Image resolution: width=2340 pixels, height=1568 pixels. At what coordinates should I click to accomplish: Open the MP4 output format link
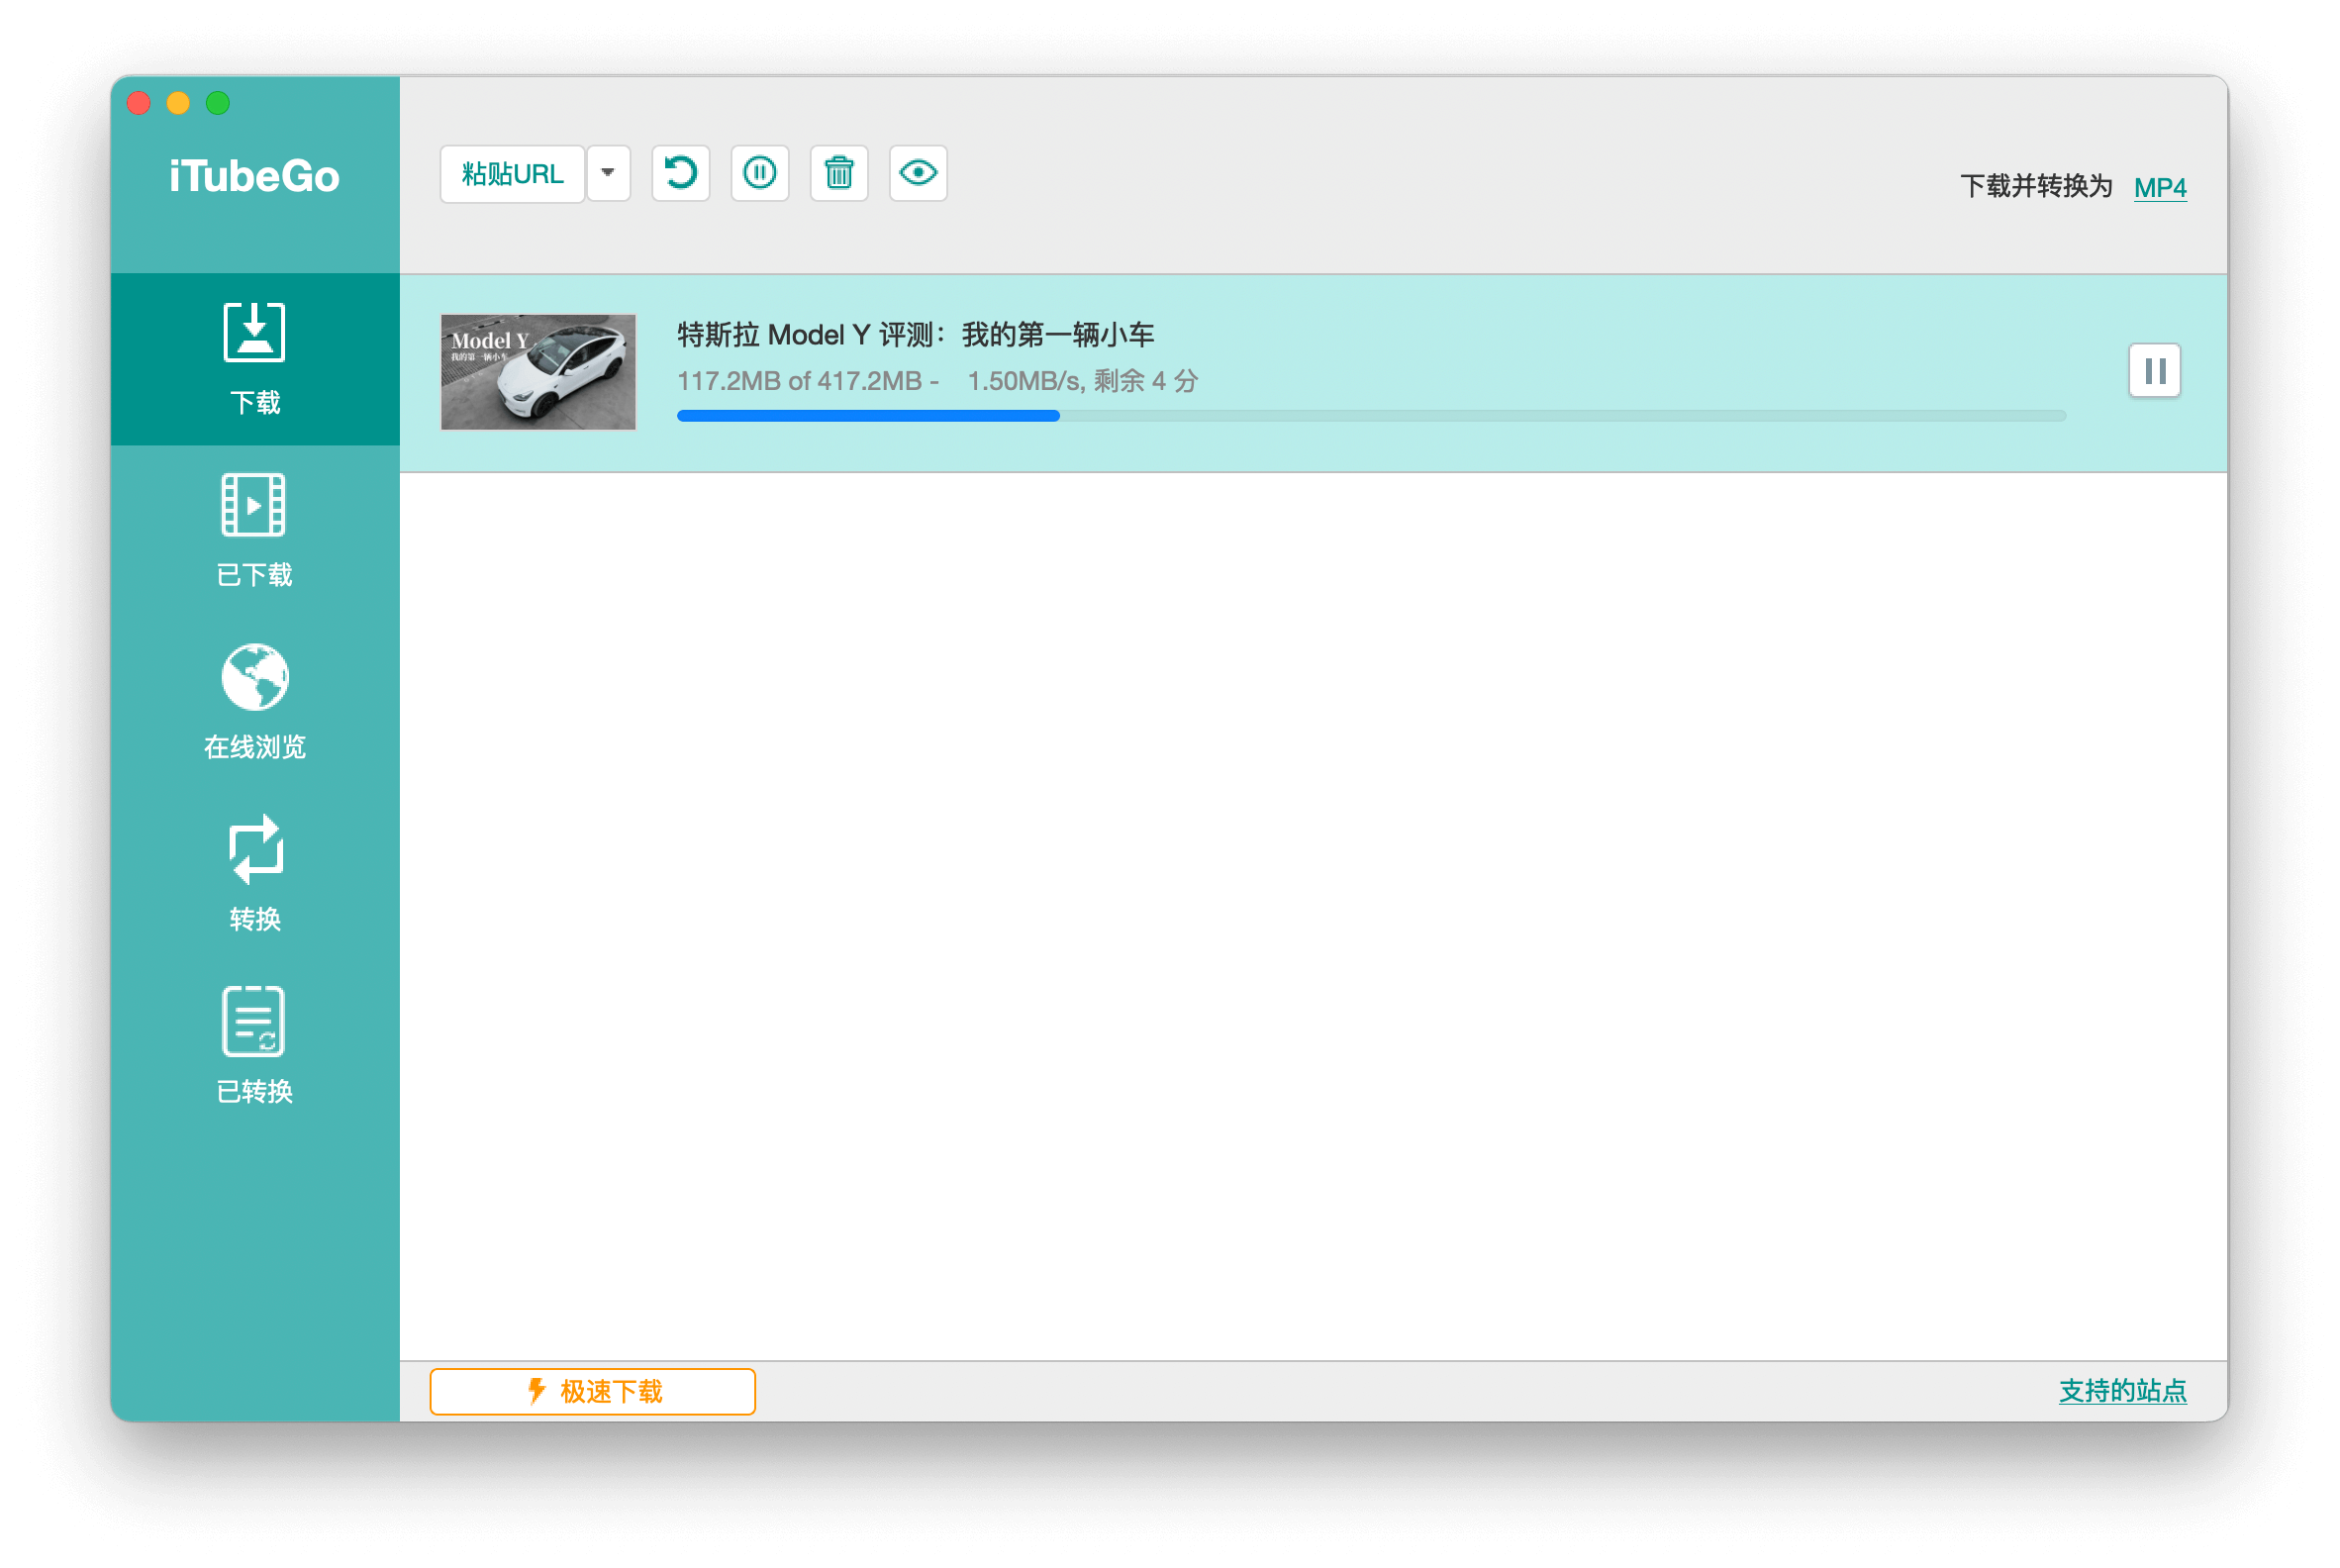click(2160, 187)
